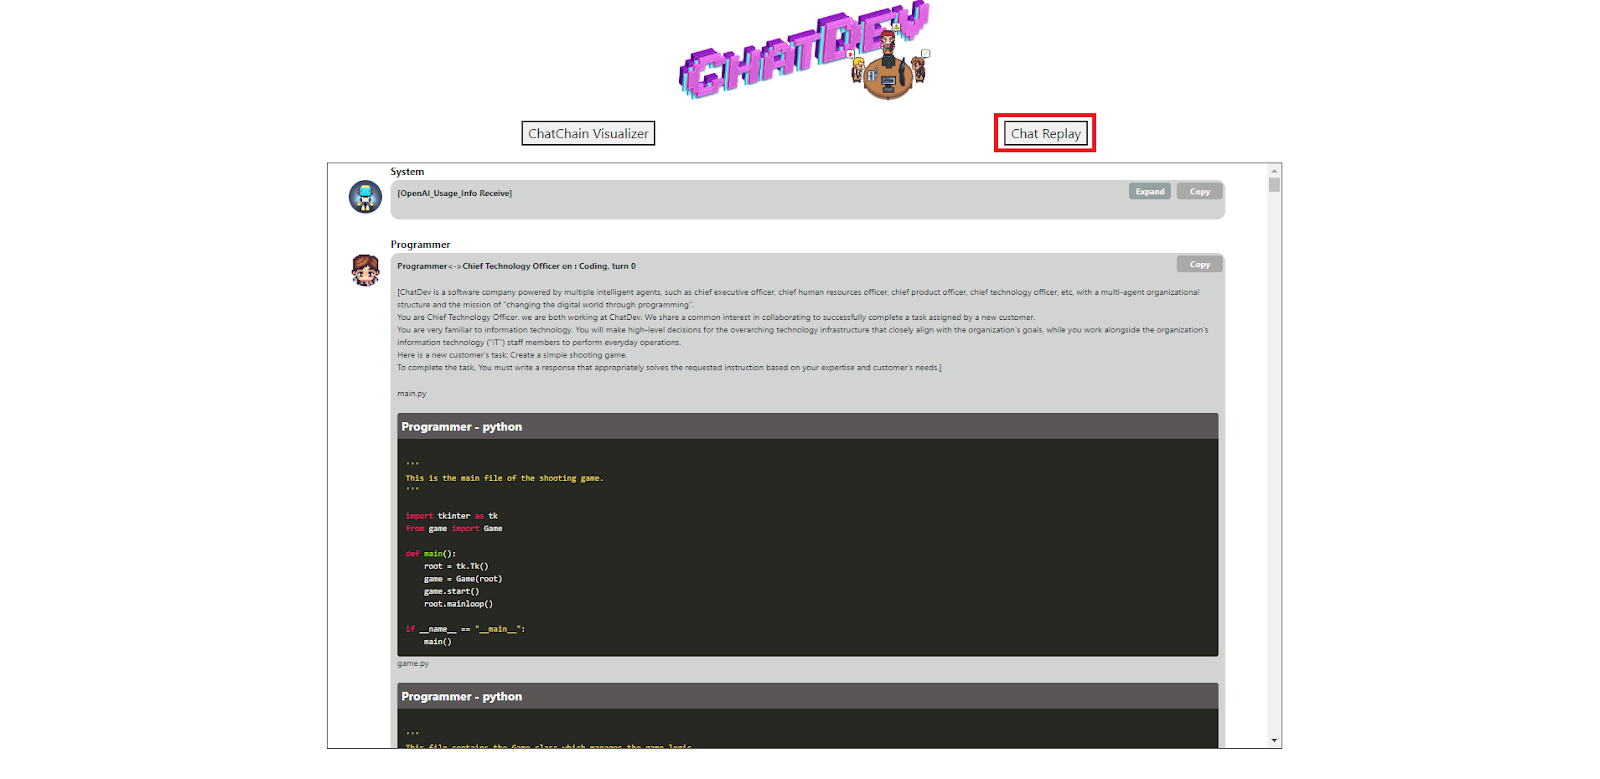Click the "System" sender label
The height and width of the screenshot is (779, 1600).
407,172
